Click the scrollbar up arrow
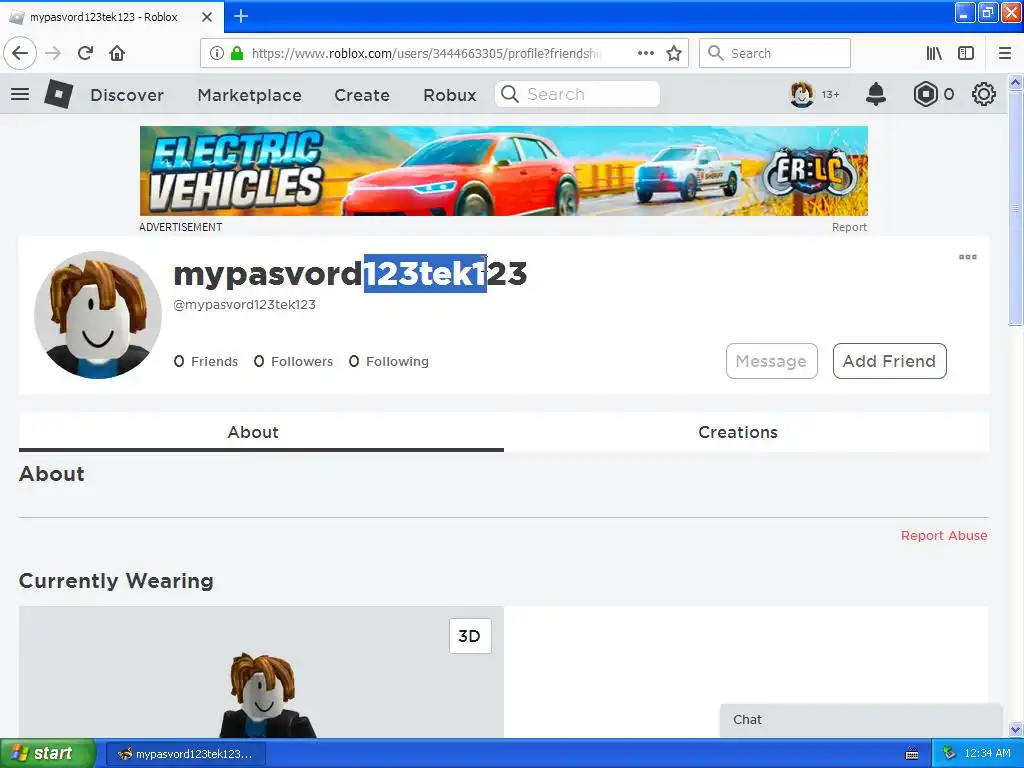The width and height of the screenshot is (1024, 768). pyautogui.click(x=1015, y=82)
